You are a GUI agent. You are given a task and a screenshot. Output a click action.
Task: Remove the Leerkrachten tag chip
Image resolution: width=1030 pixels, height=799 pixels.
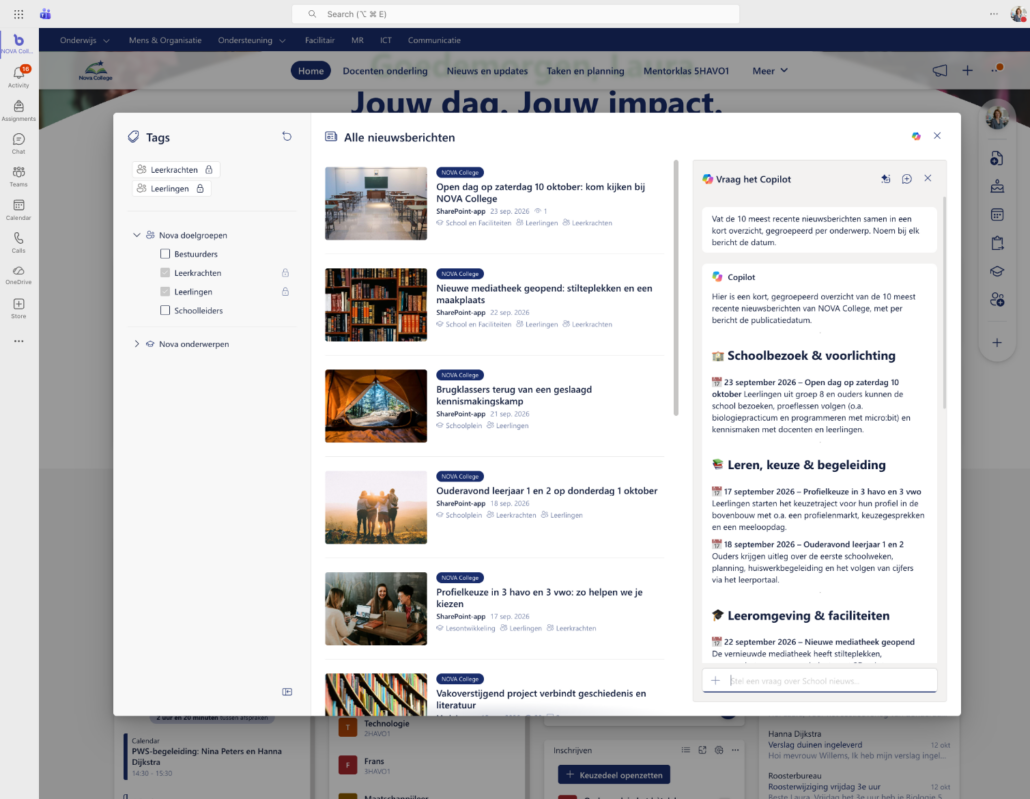(x=175, y=170)
